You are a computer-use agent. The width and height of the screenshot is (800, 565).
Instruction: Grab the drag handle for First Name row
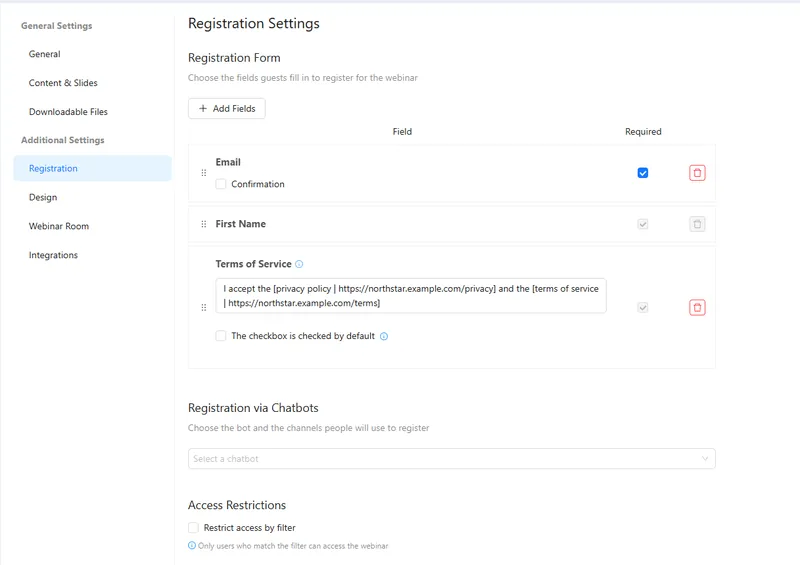click(x=204, y=224)
